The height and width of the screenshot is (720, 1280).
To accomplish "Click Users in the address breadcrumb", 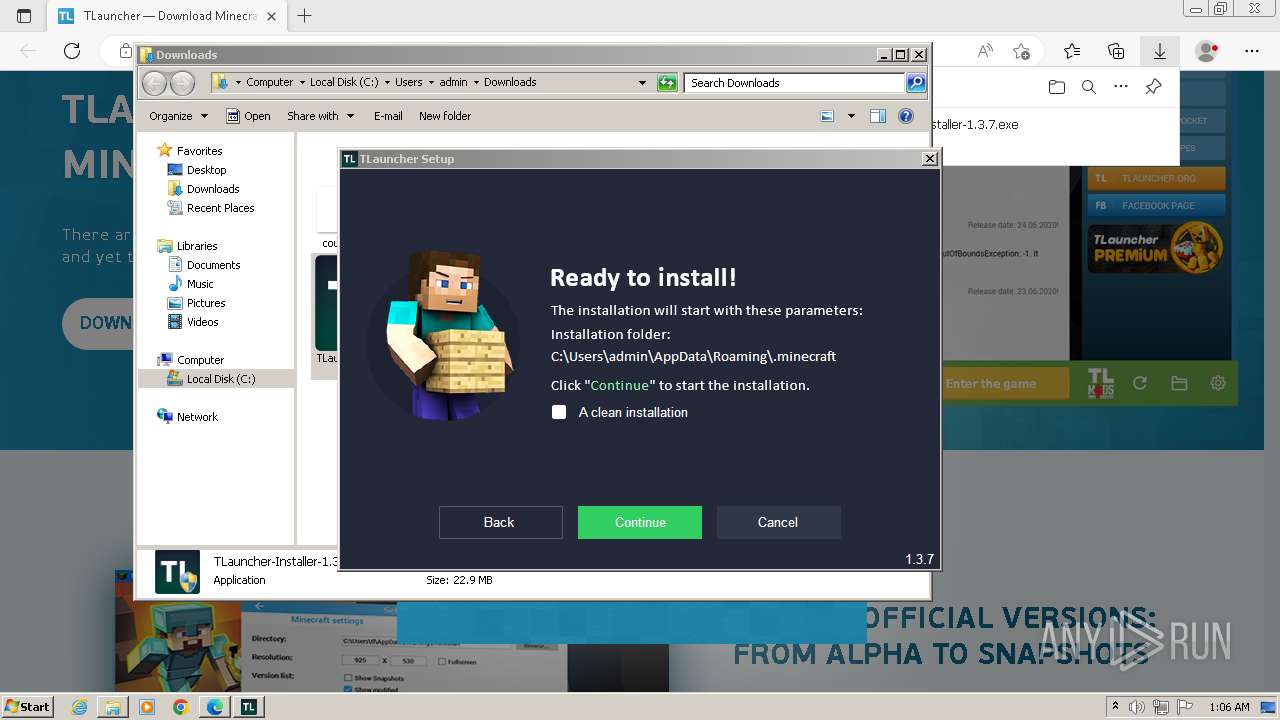I will (x=408, y=82).
